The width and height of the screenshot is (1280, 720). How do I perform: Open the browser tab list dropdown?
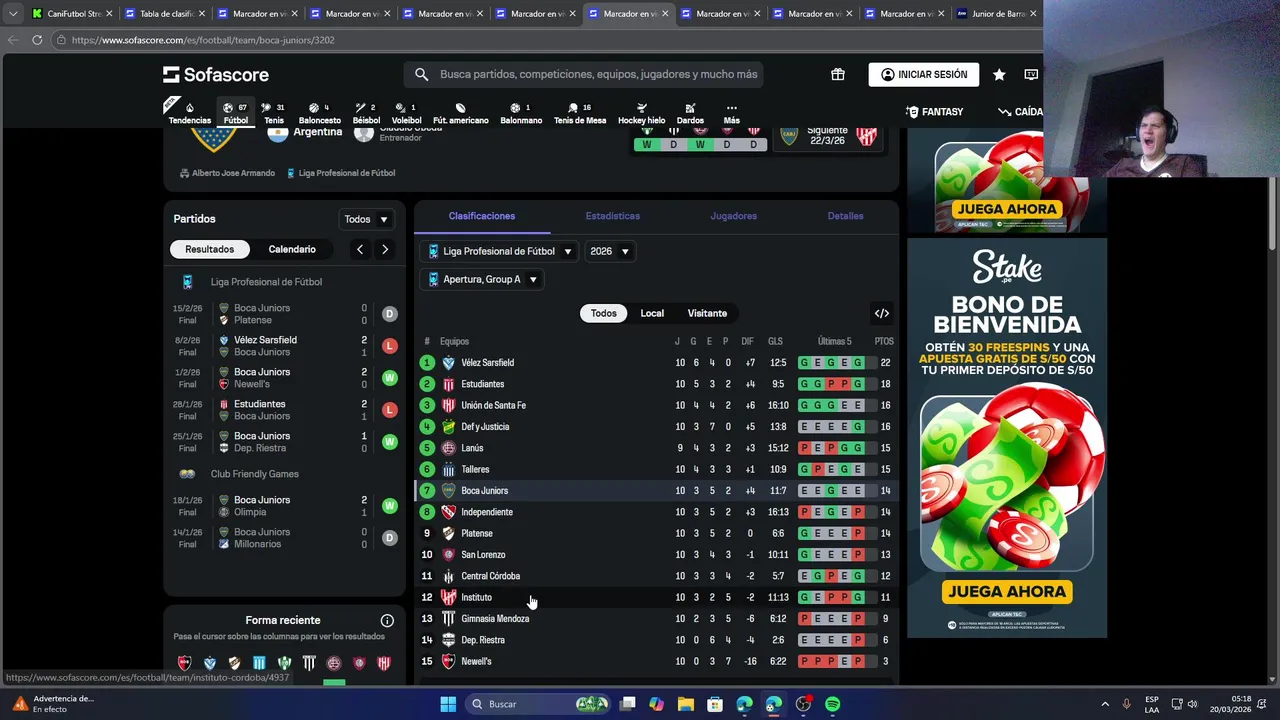click(x=13, y=14)
